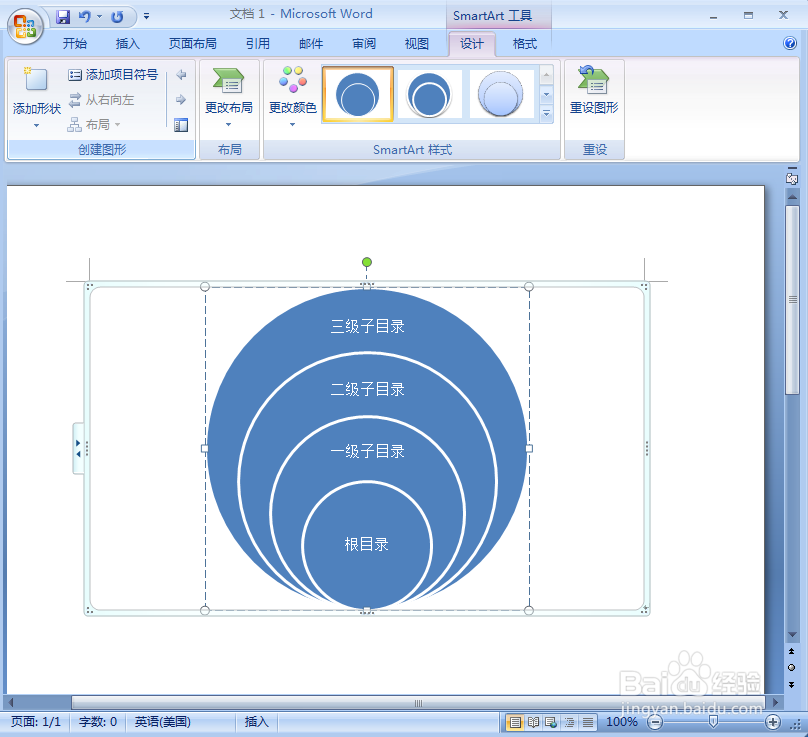Screen dimensions: 808x737
Task: Click the 字数: 0 word count
Action: [98, 722]
